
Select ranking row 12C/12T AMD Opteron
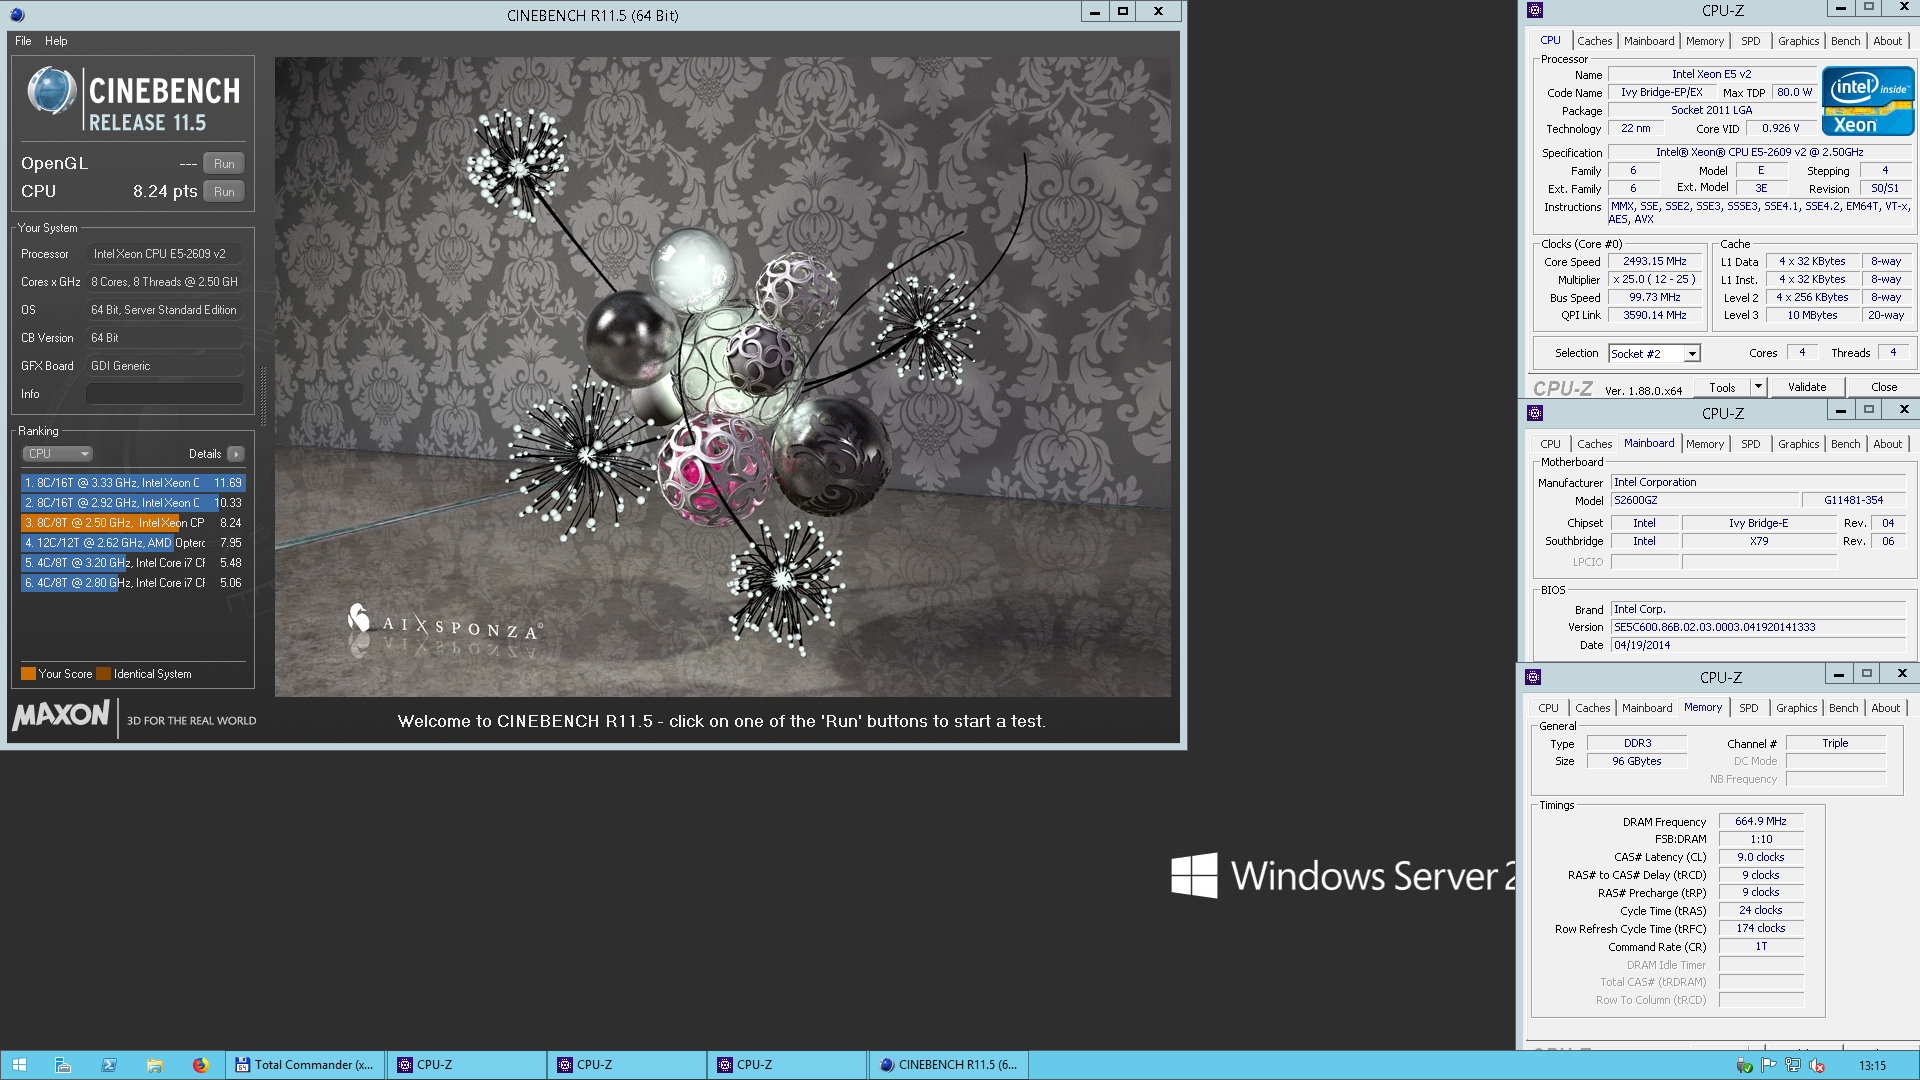pyautogui.click(x=133, y=543)
